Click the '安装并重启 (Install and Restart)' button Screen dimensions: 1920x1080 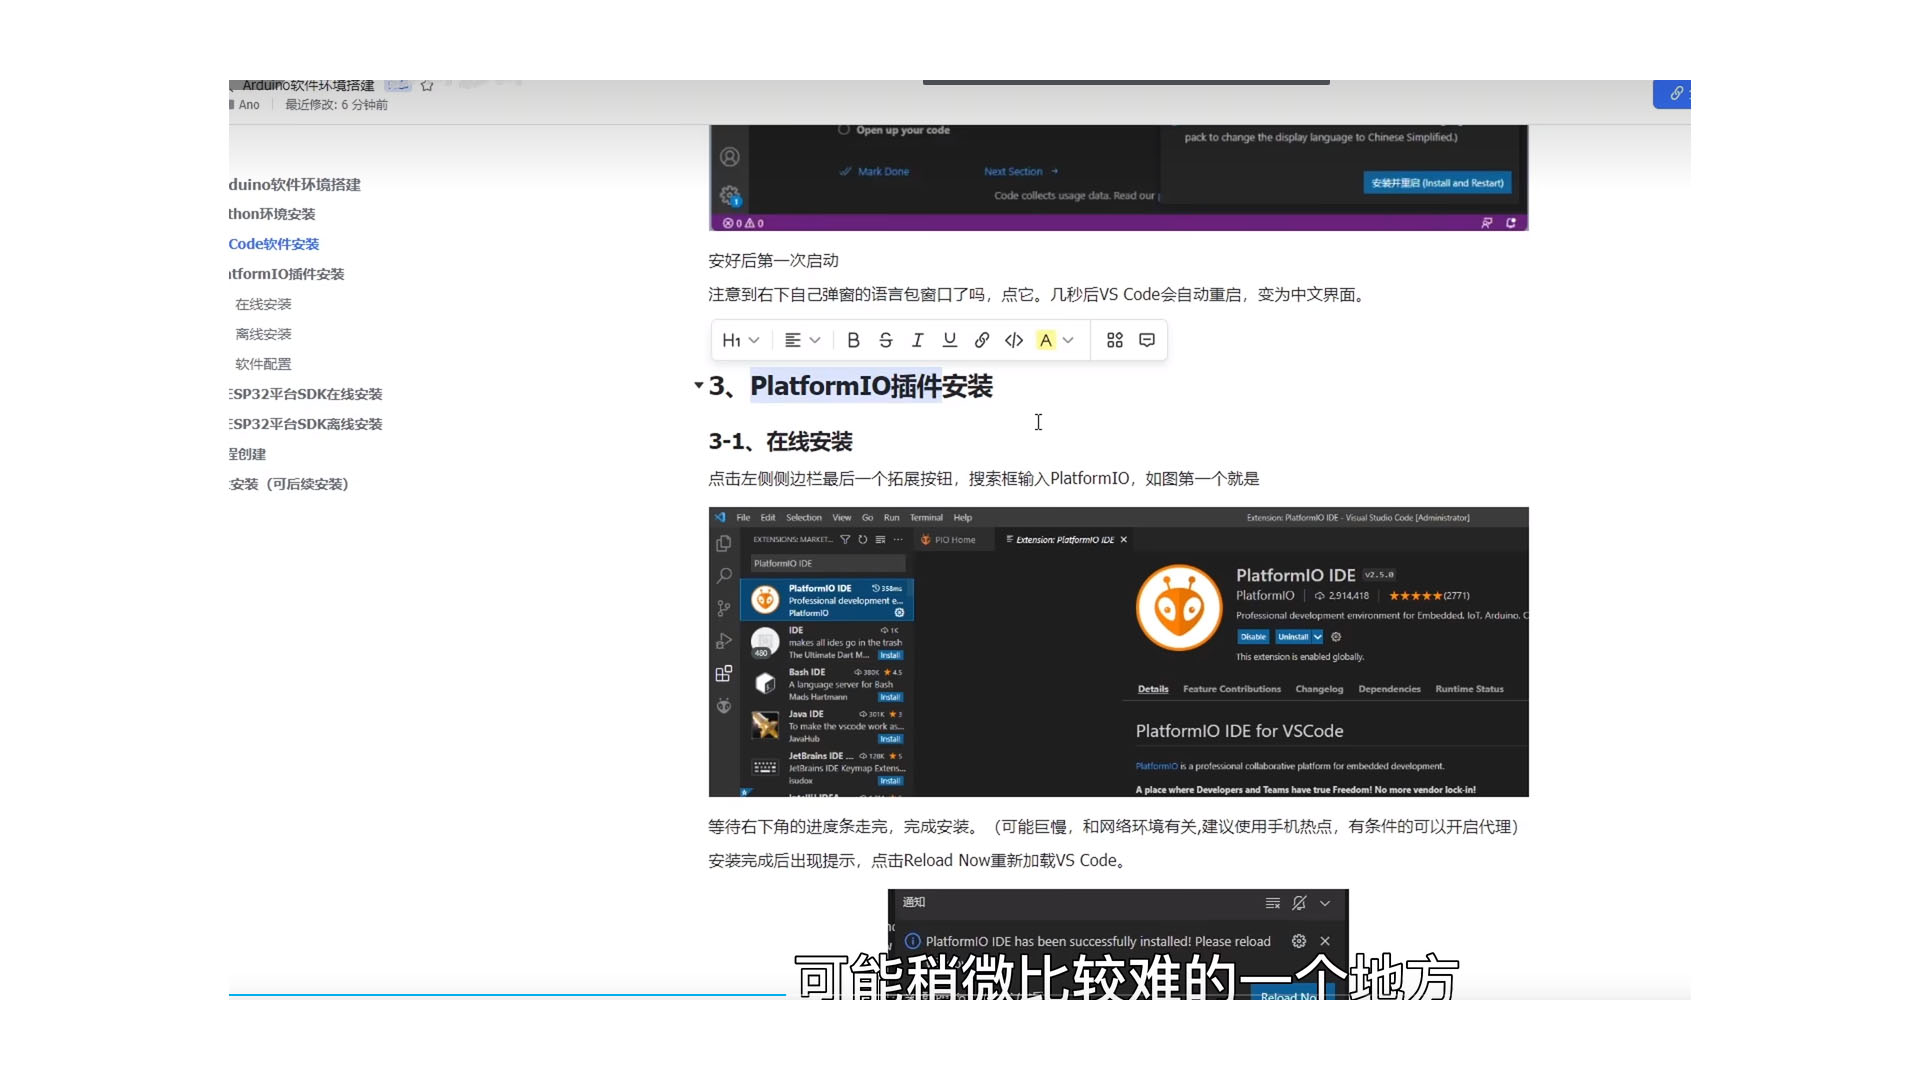(1437, 183)
